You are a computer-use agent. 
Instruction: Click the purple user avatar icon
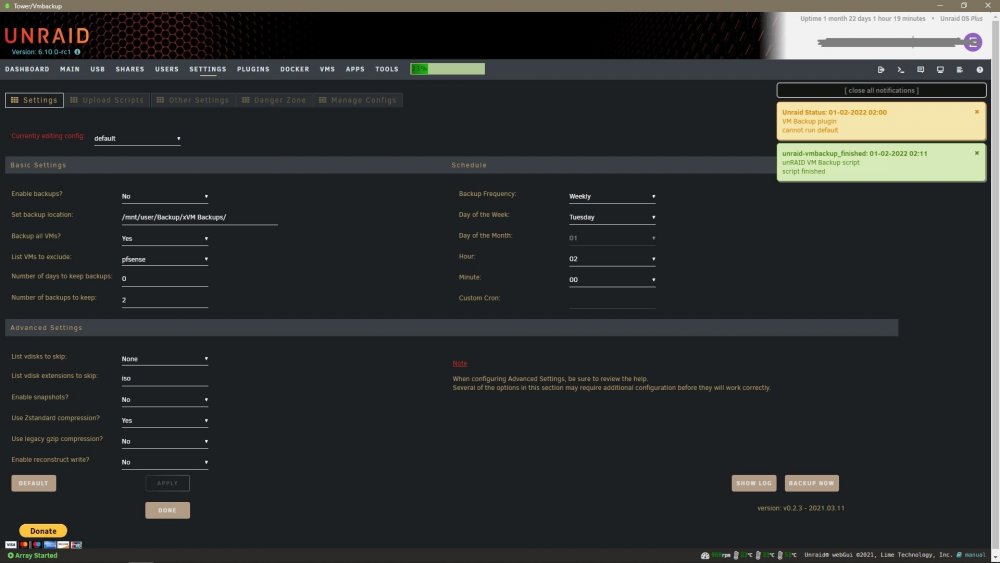pyautogui.click(x=973, y=43)
